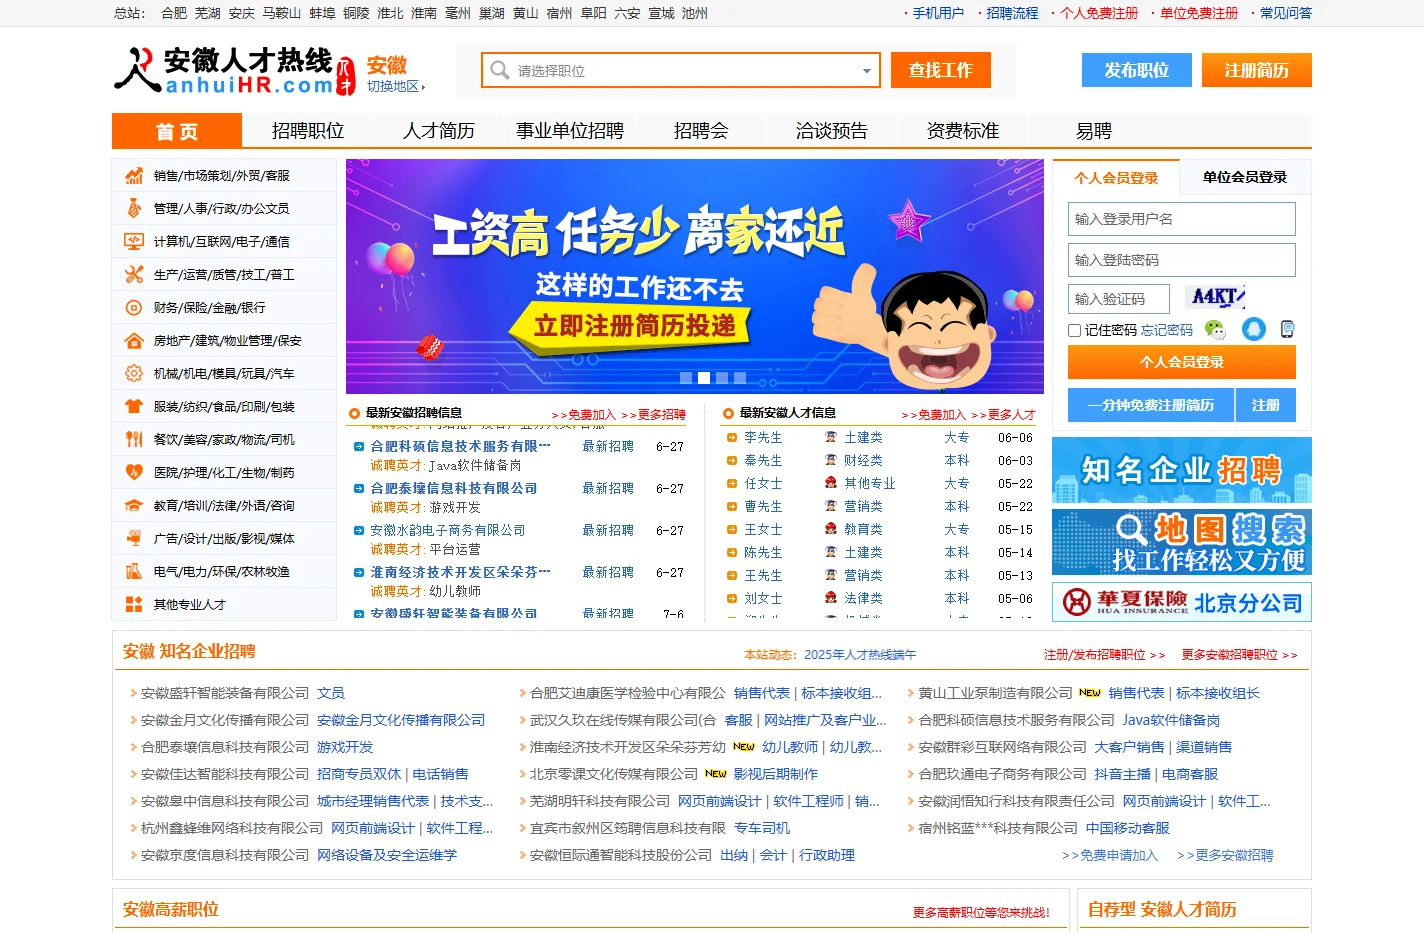Click the avatar icon beside 李先生 土建类
Viewport: 1424px width, 933px height.
831,438
